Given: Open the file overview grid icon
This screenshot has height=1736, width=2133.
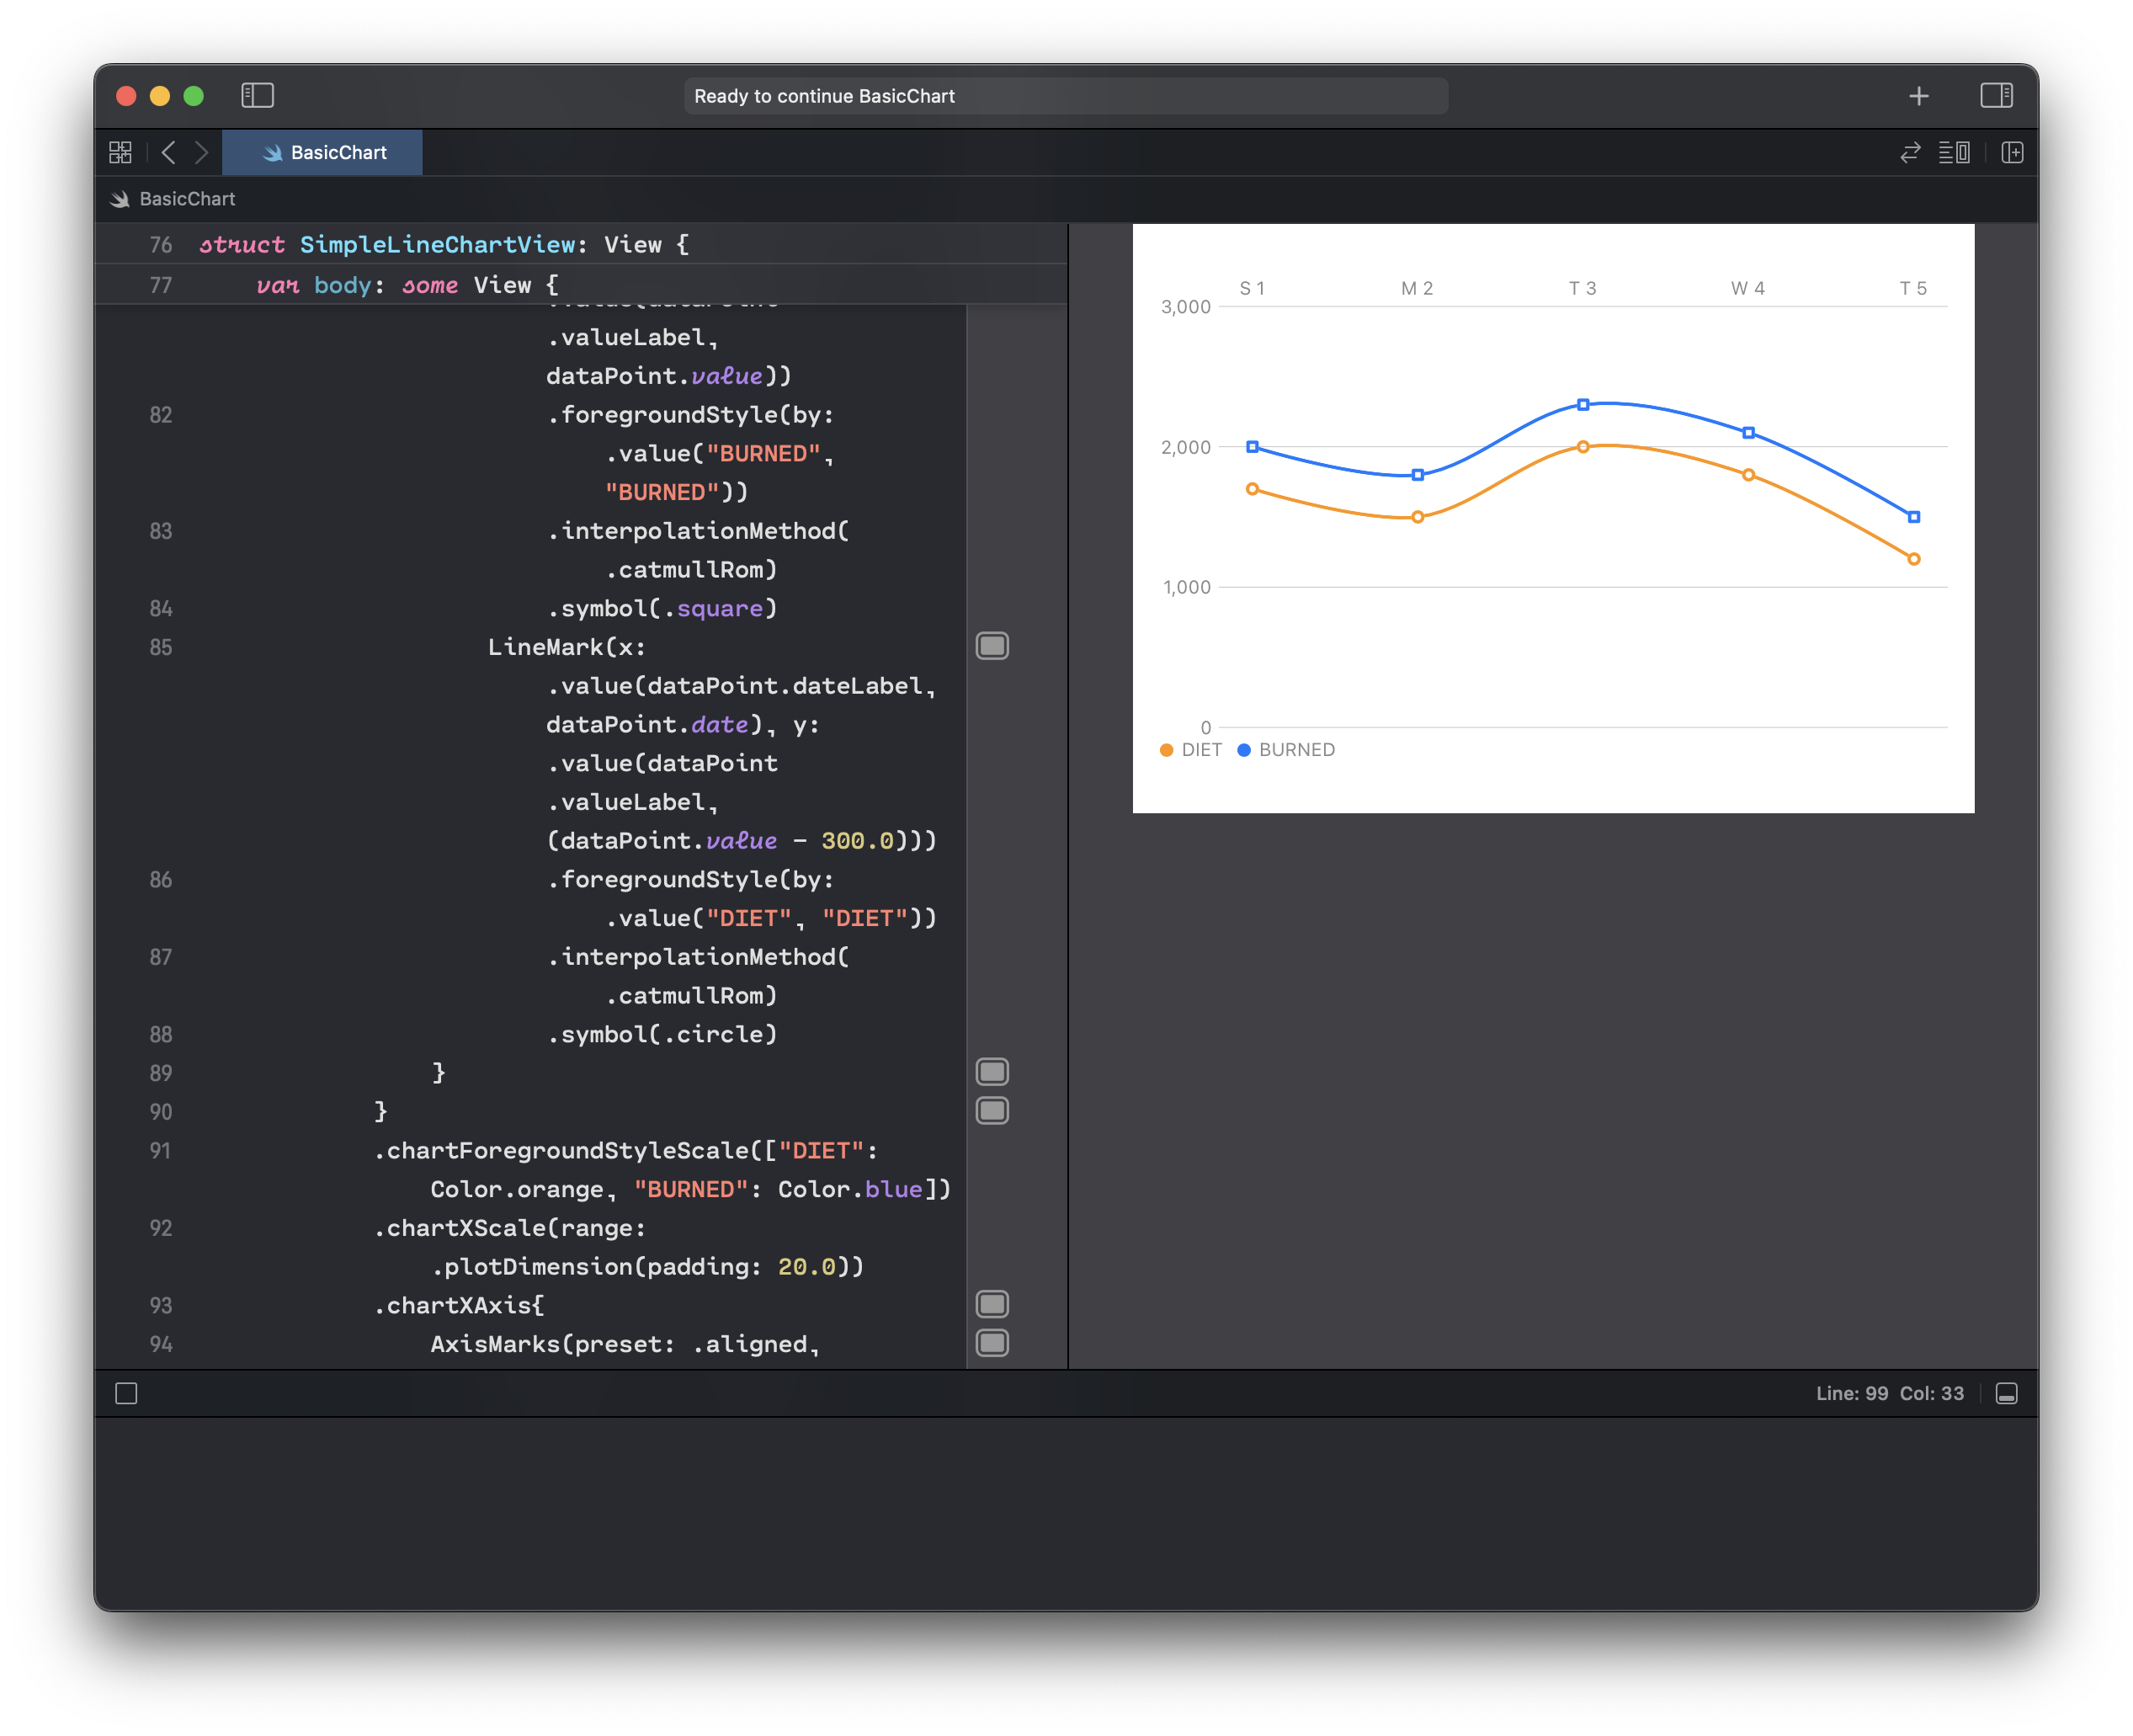Looking at the screenshot, I should [x=120, y=152].
